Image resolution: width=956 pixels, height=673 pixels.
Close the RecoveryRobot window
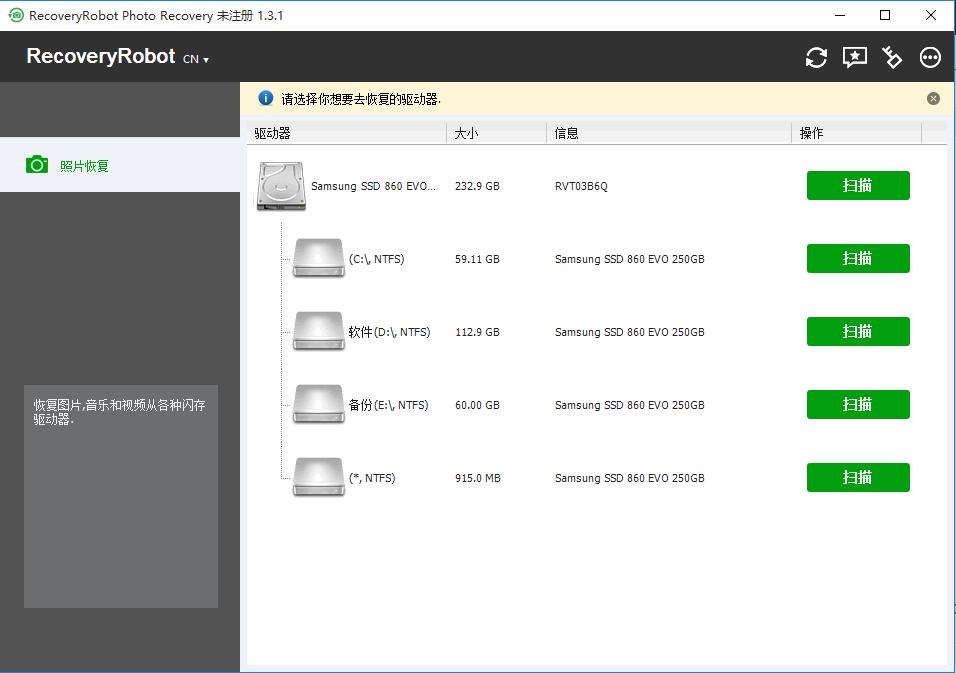coord(930,15)
